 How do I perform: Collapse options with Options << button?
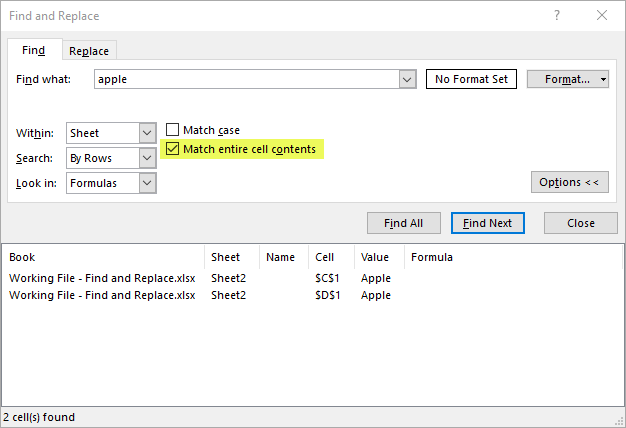(x=569, y=182)
